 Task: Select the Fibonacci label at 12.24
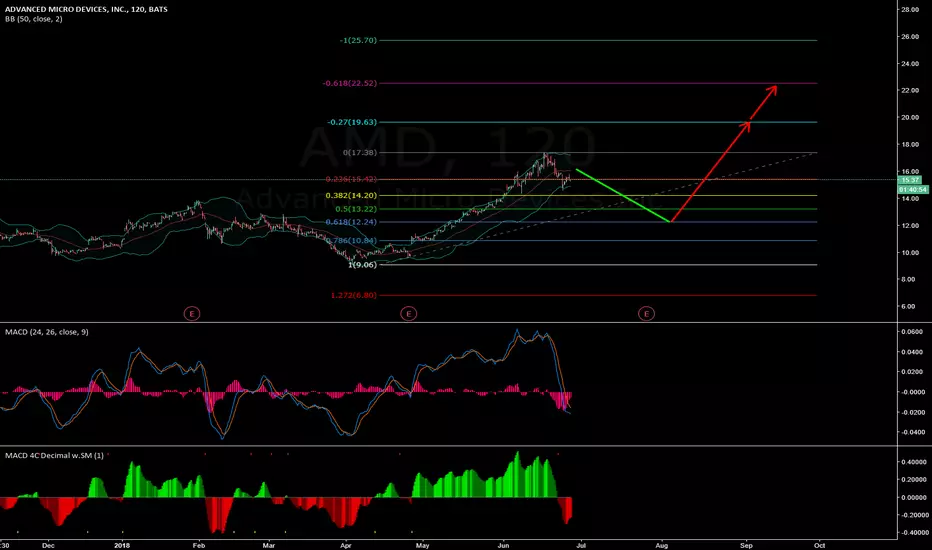tap(351, 222)
